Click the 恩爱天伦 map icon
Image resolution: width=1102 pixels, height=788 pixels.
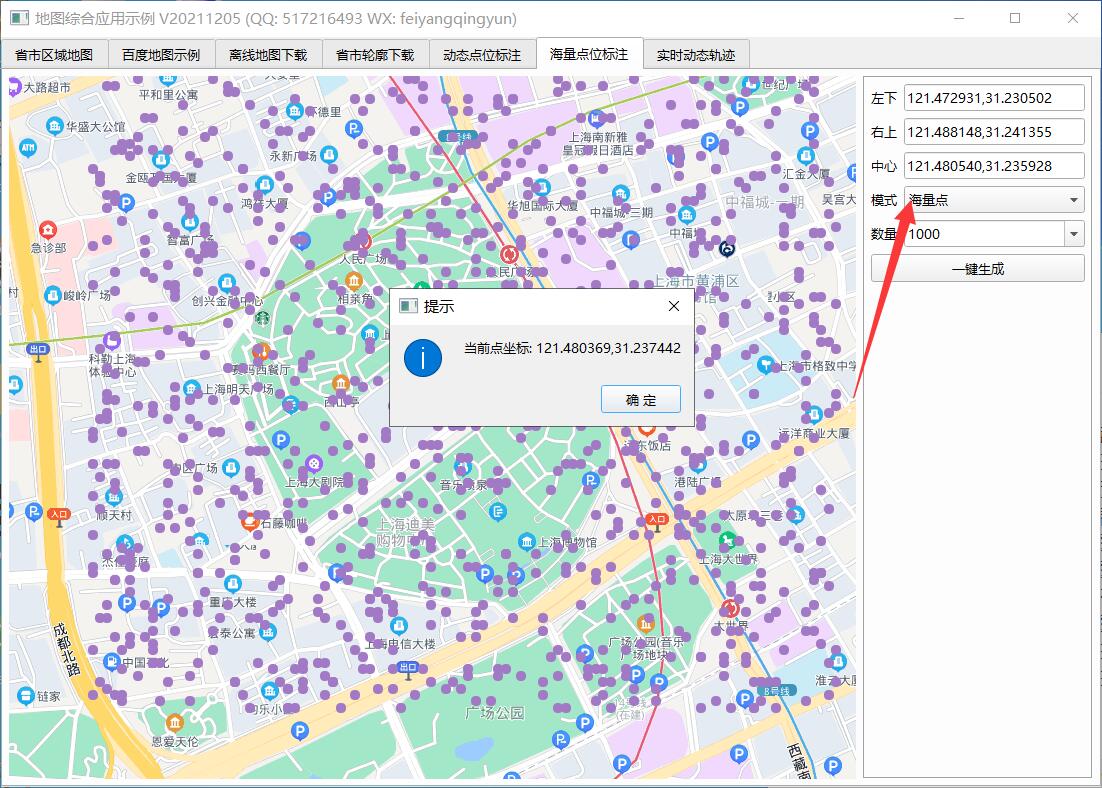tap(175, 723)
